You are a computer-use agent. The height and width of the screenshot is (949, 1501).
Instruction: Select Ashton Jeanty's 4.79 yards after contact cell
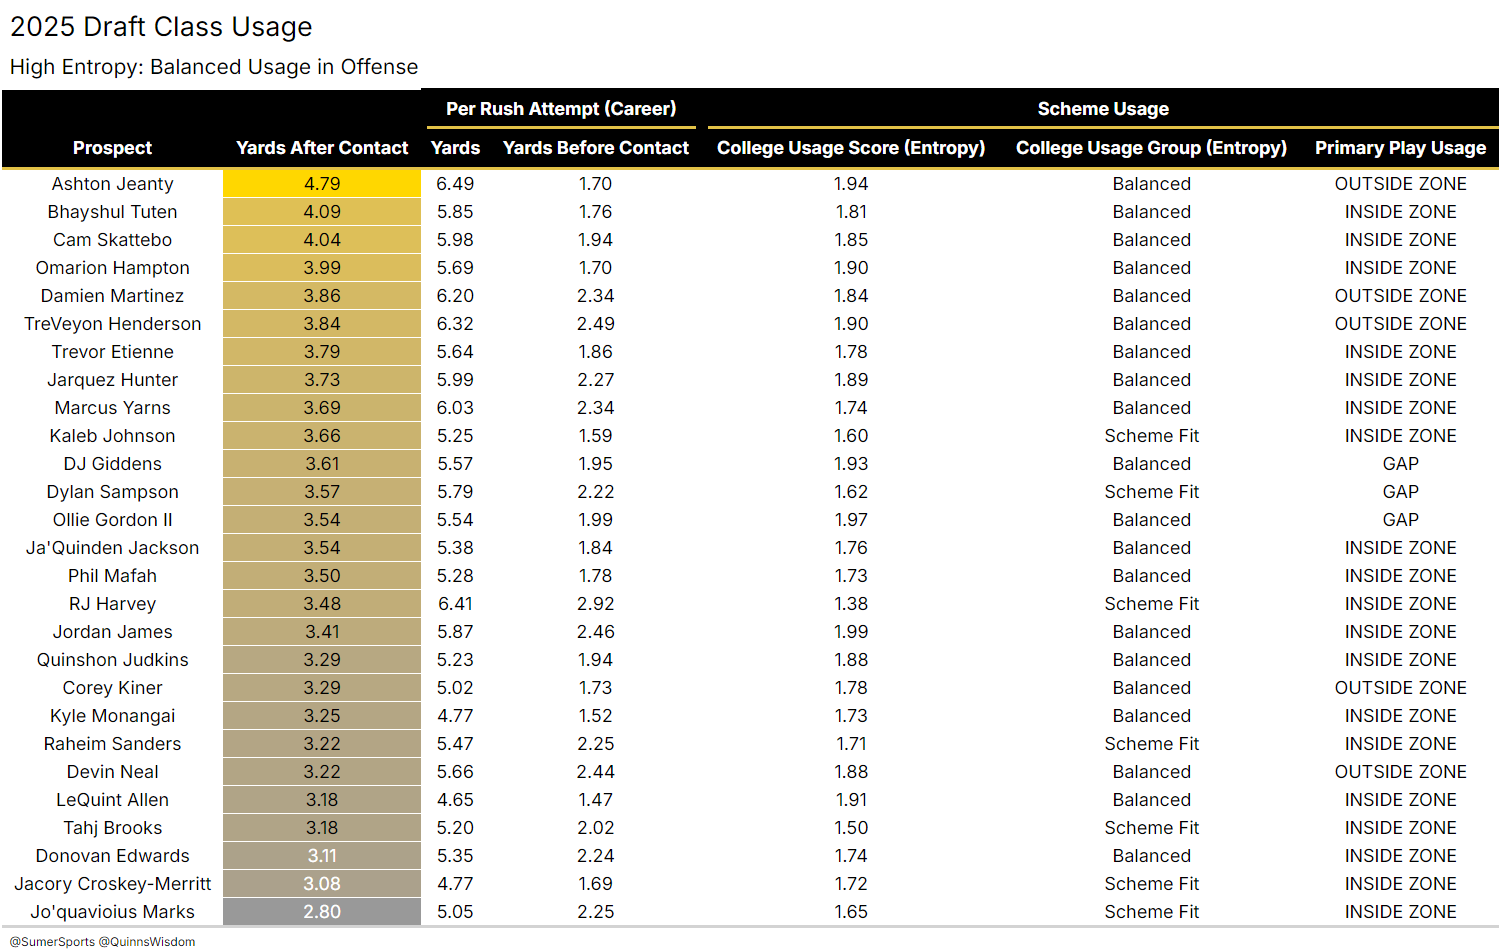(322, 184)
